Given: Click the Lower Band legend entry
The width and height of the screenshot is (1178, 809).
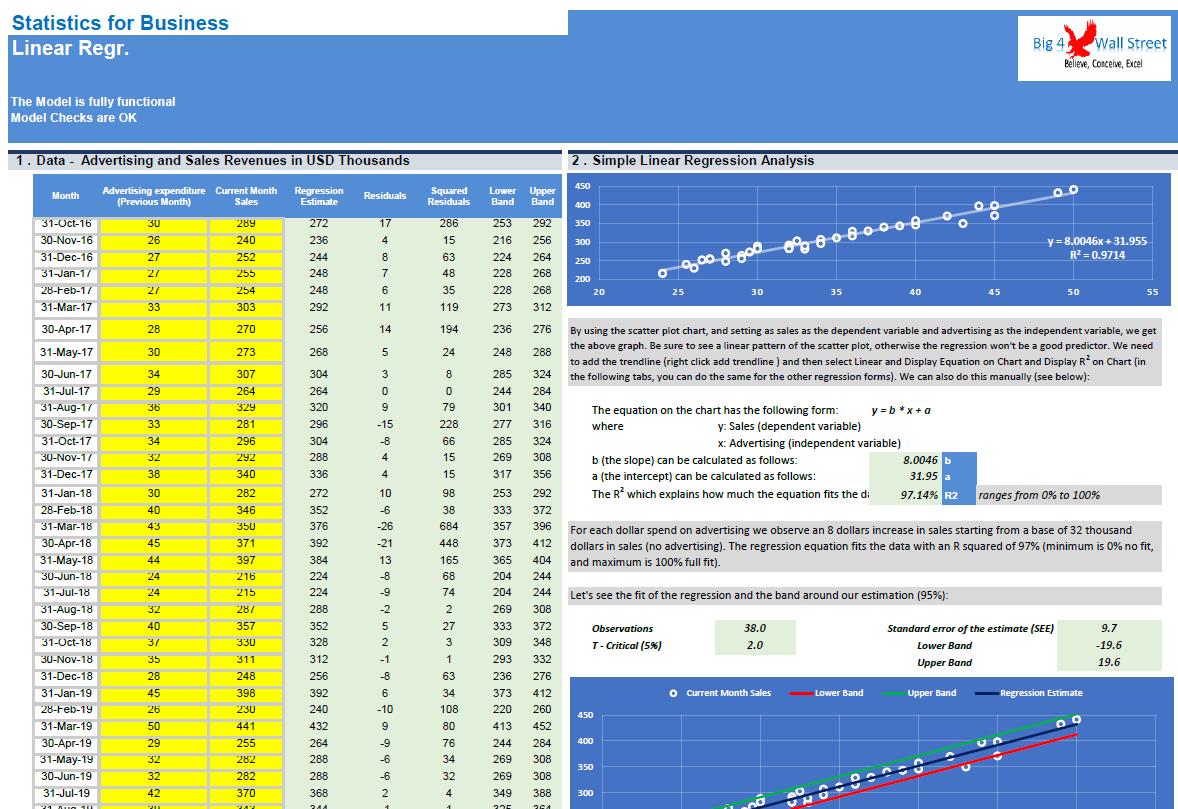Looking at the screenshot, I should 826,693.
